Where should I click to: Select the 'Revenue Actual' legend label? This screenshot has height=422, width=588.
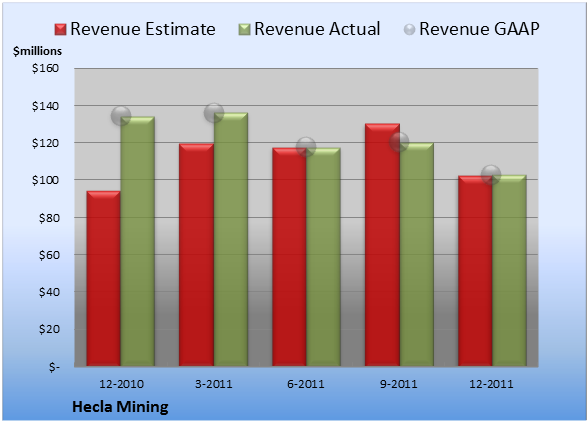317,29
